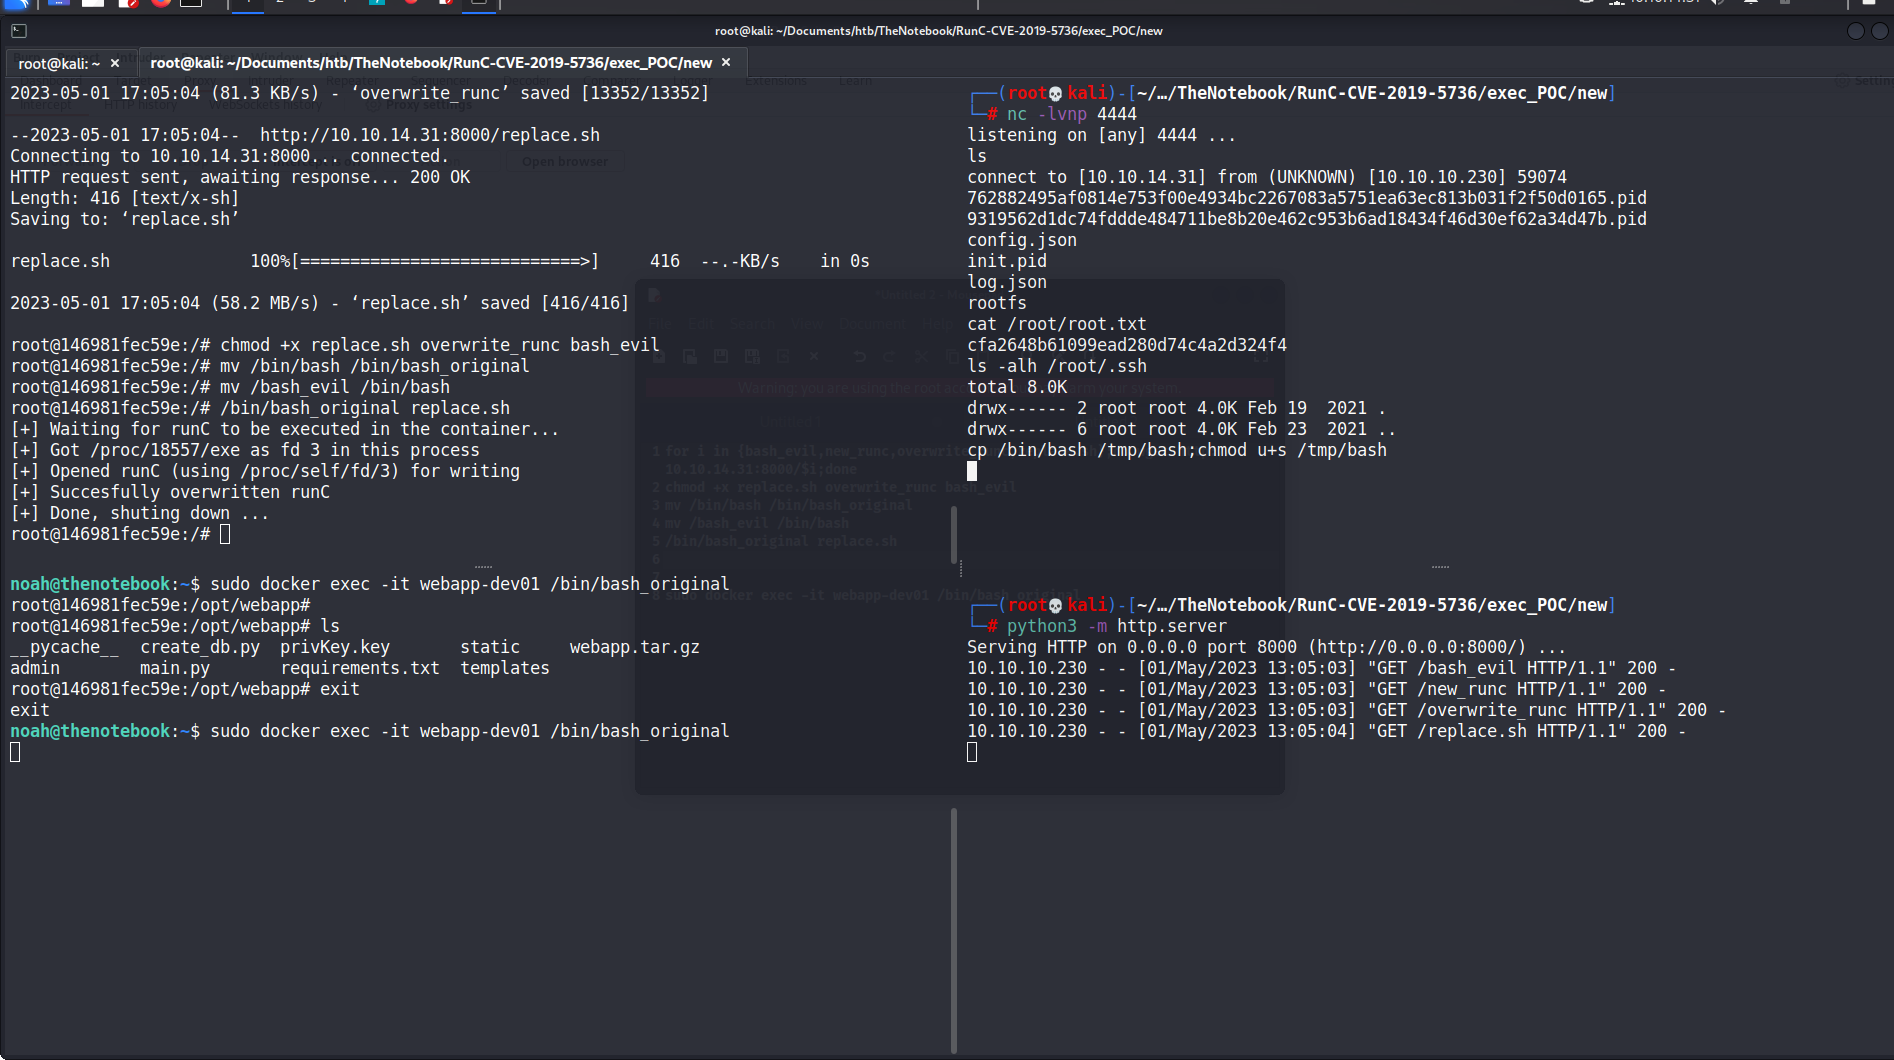Click 'main.py' in the ls output
Screen dimensions: 1894x1060
click(x=175, y=668)
